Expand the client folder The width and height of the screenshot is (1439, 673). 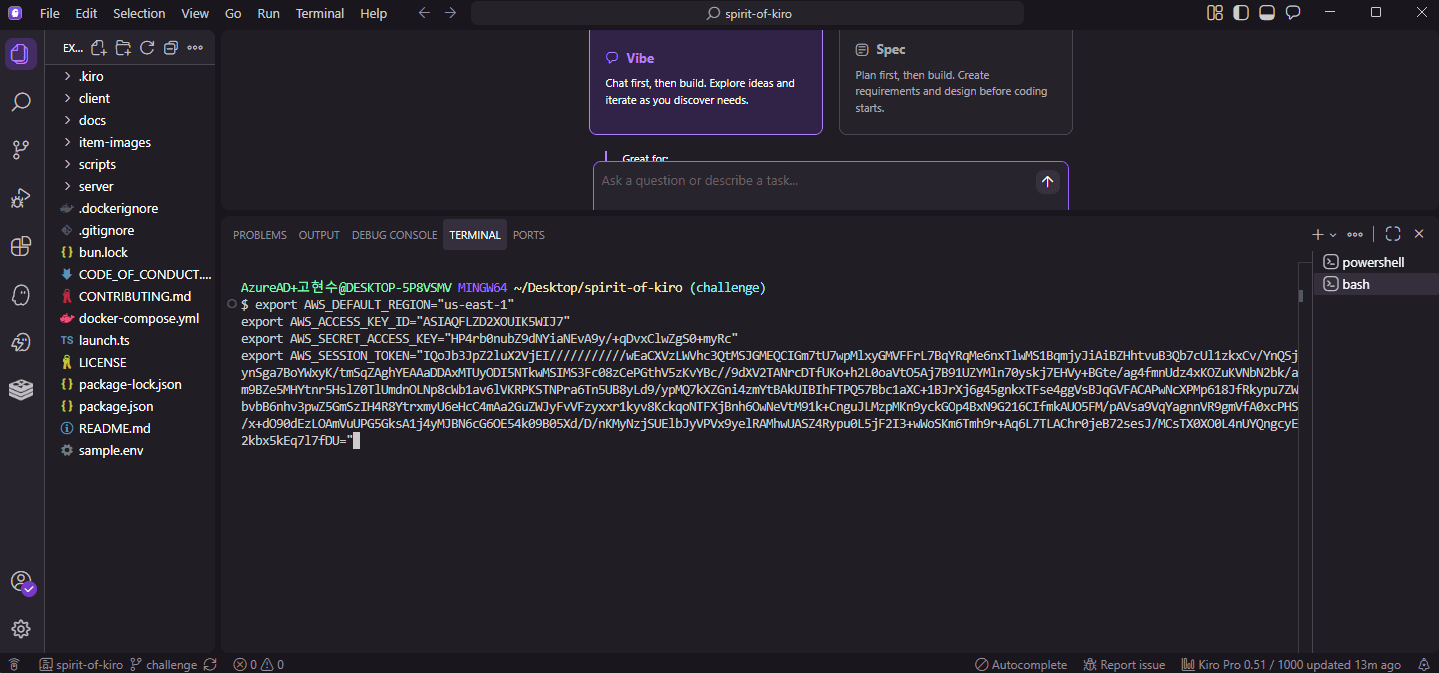click(94, 98)
